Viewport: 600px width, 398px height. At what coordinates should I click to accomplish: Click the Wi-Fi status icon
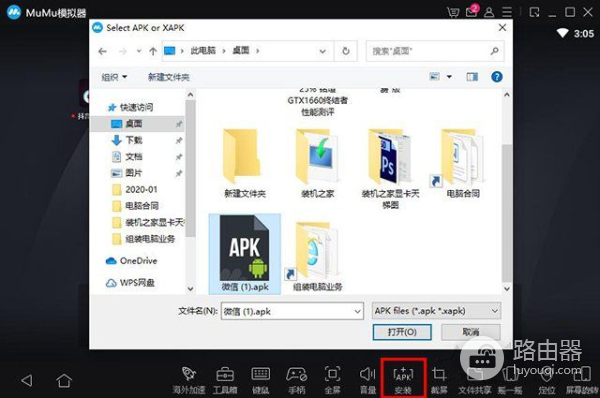[x=562, y=33]
